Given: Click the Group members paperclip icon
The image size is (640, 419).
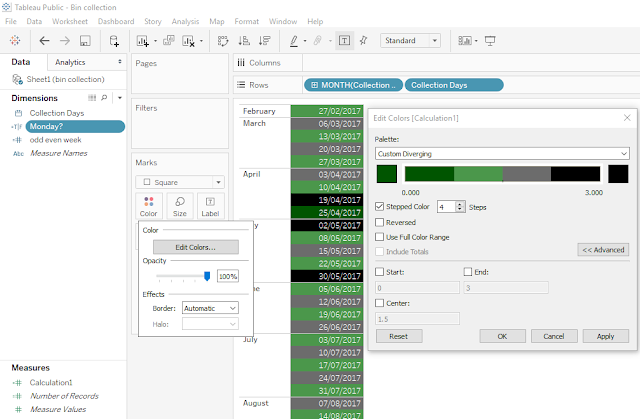Looking at the screenshot, I should pyautogui.click(x=318, y=40).
